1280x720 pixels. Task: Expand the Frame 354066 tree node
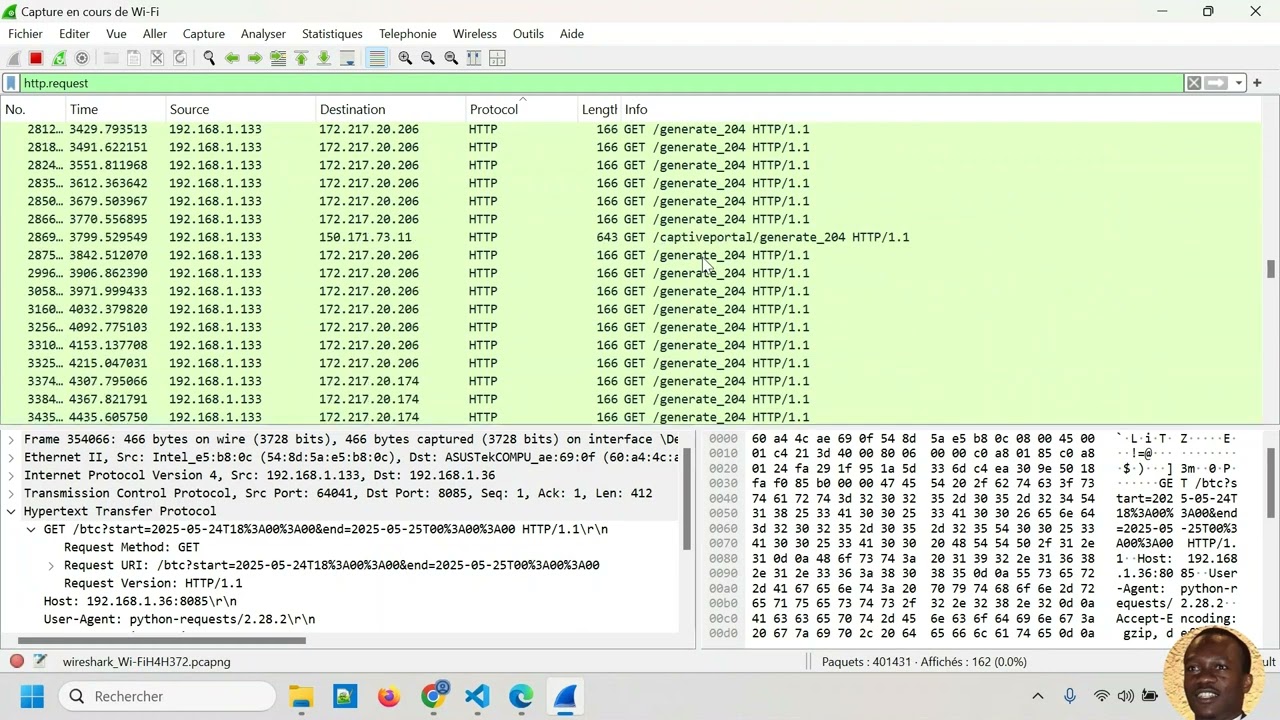click(x=11, y=439)
